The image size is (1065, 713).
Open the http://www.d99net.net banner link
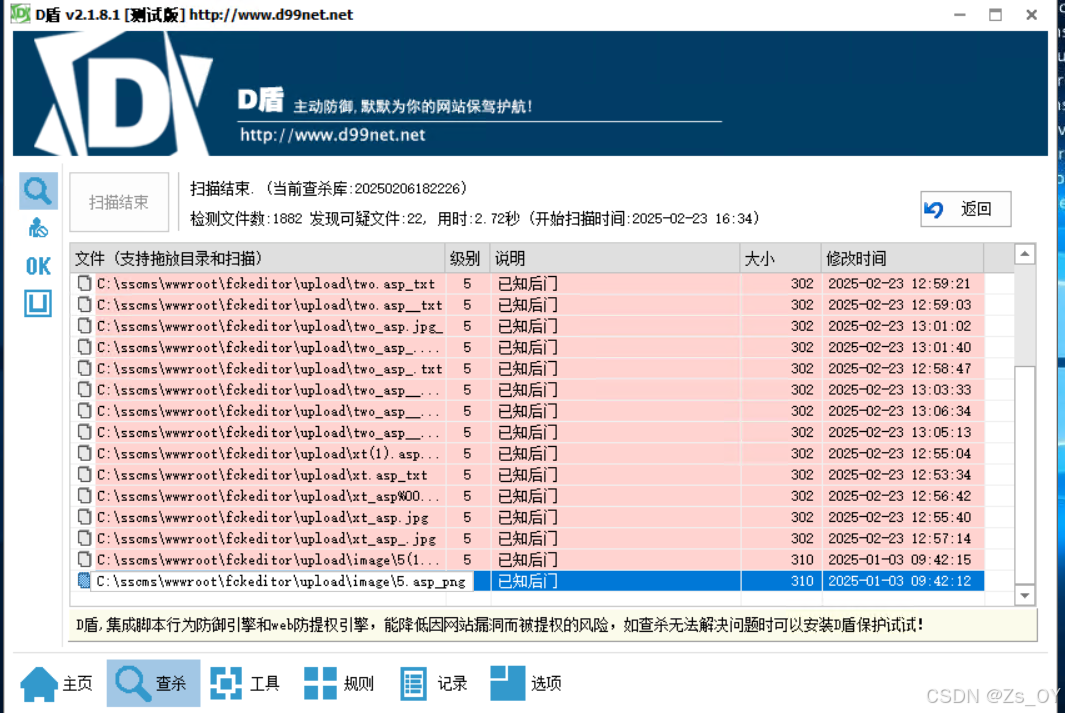click(x=333, y=135)
